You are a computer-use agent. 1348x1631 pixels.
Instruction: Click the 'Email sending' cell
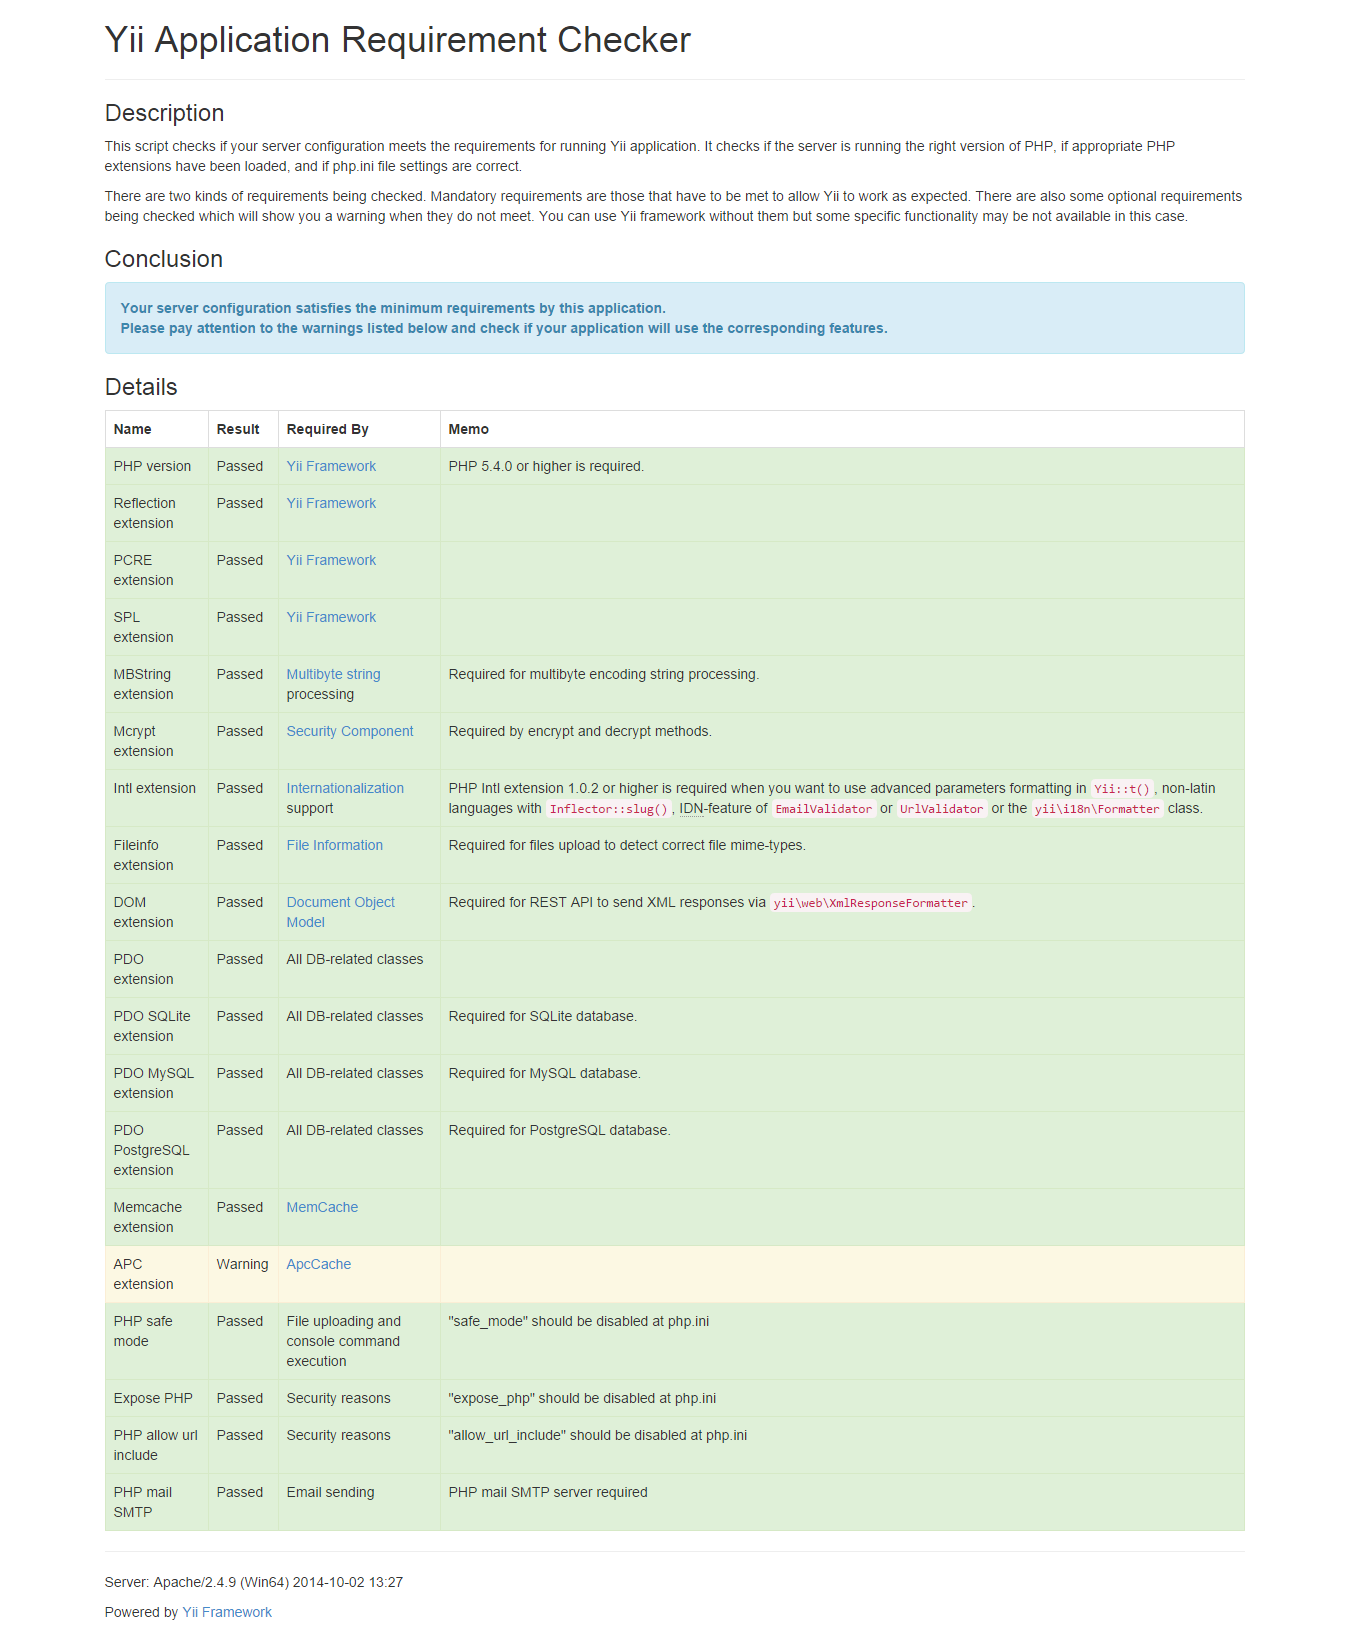(x=359, y=1502)
